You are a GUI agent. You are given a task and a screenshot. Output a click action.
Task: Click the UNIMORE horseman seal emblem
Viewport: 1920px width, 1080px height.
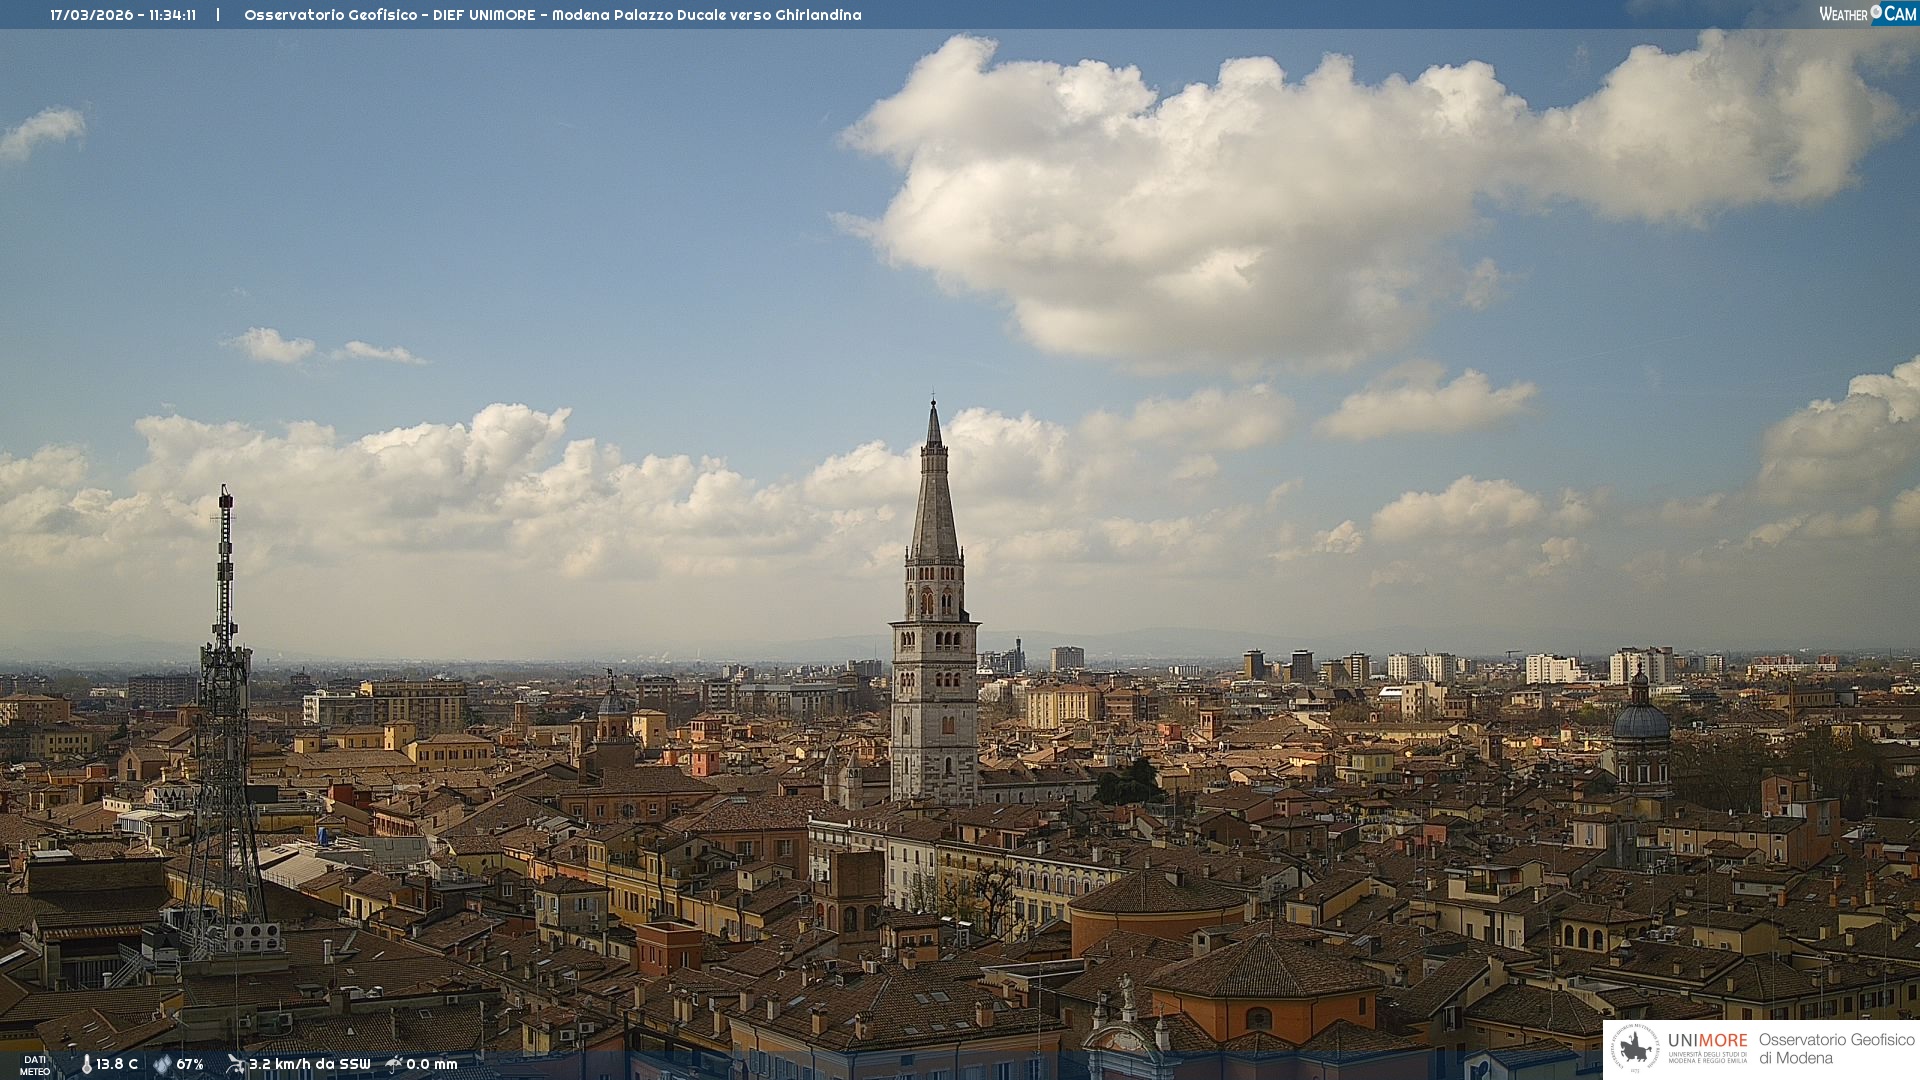pyautogui.click(x=1635, y=1049)
